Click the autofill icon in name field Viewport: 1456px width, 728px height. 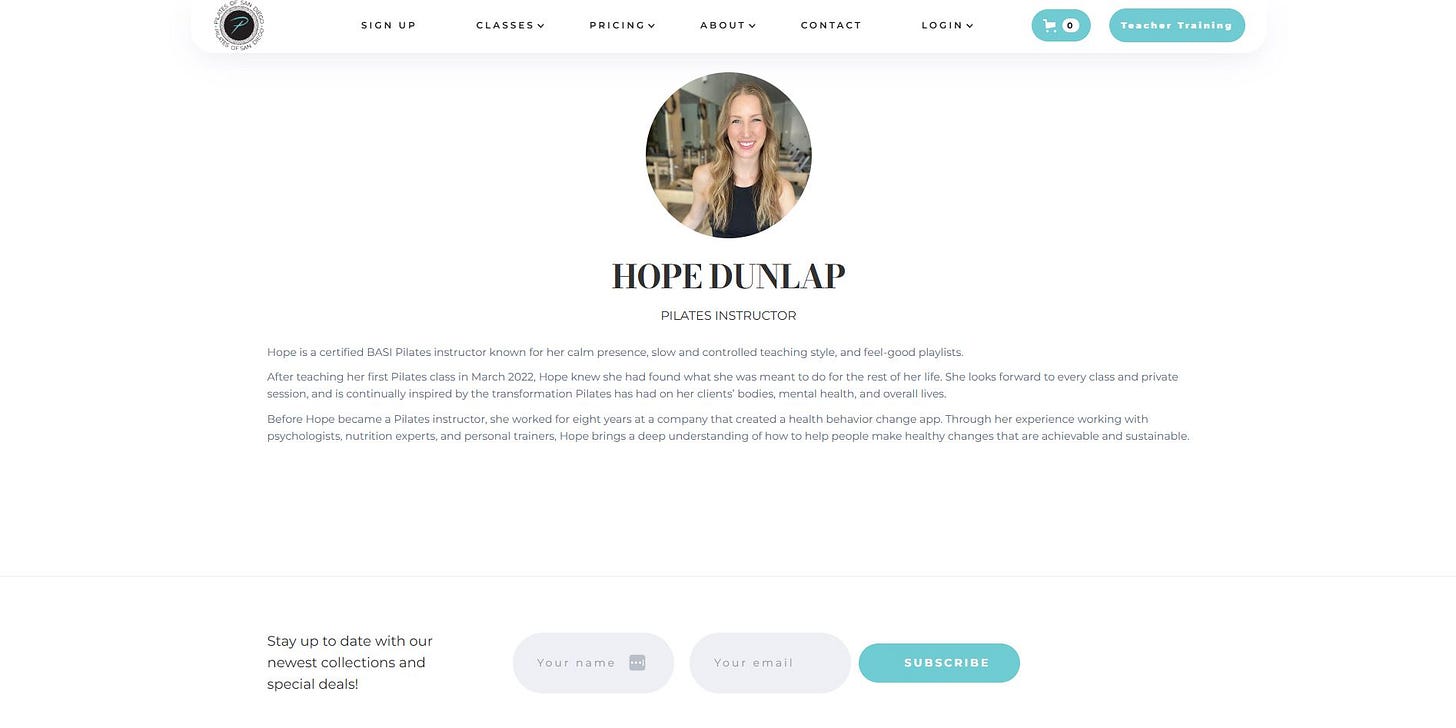637,662
